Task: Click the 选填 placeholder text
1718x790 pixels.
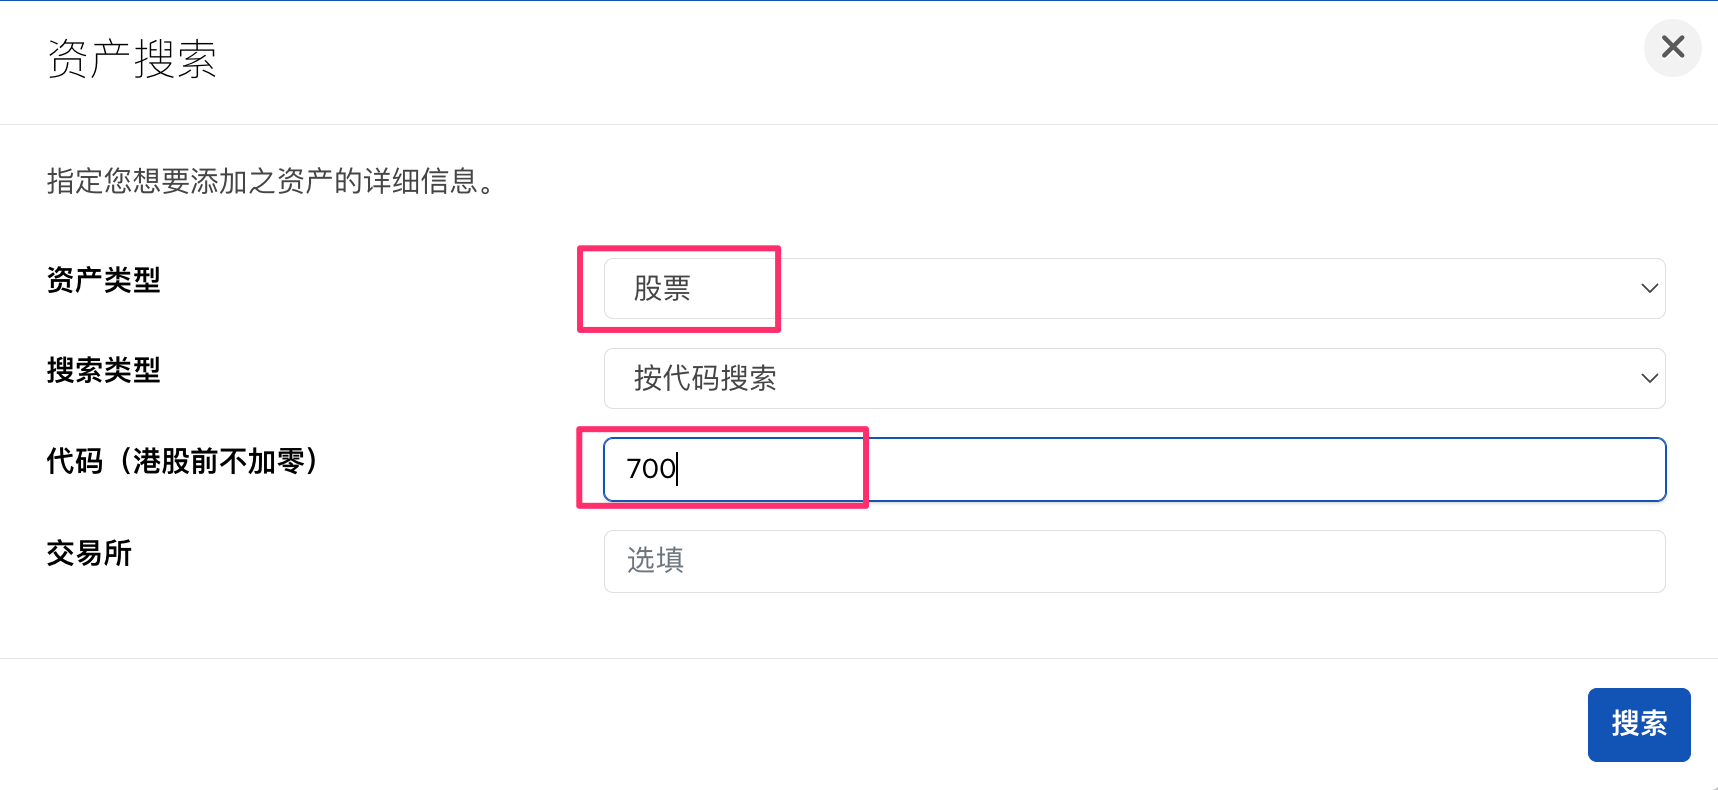Action: [x=655, y=561]
